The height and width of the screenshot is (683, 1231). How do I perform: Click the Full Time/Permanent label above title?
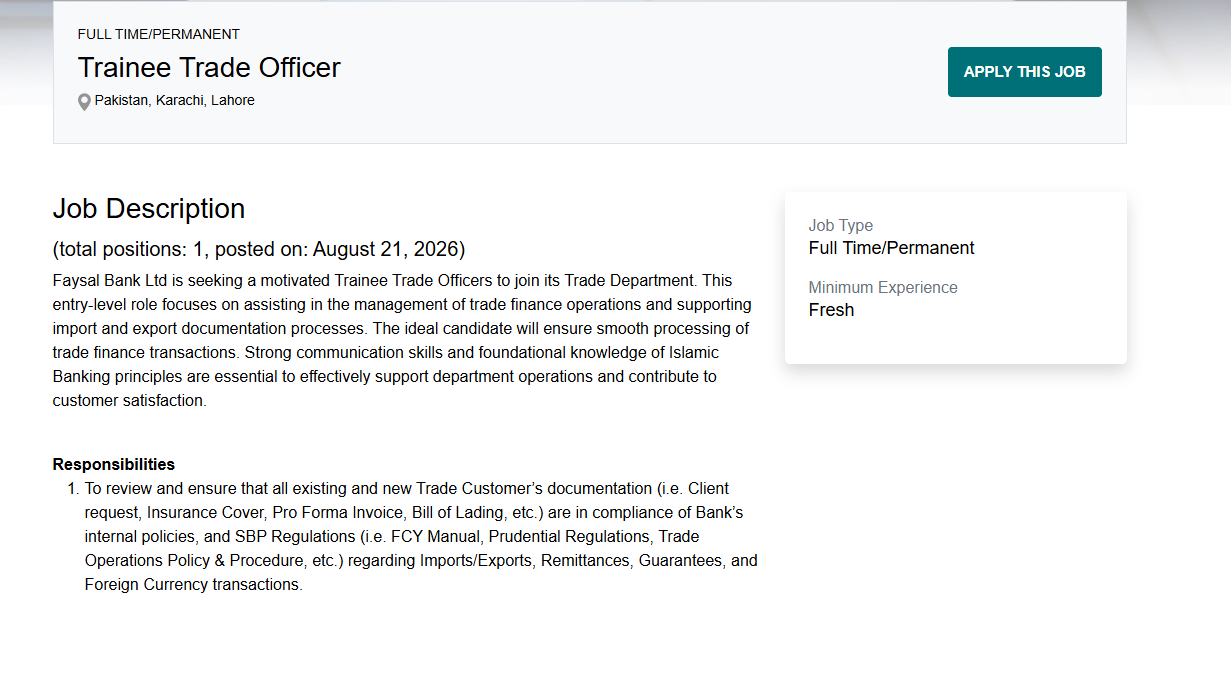point(159,34)
